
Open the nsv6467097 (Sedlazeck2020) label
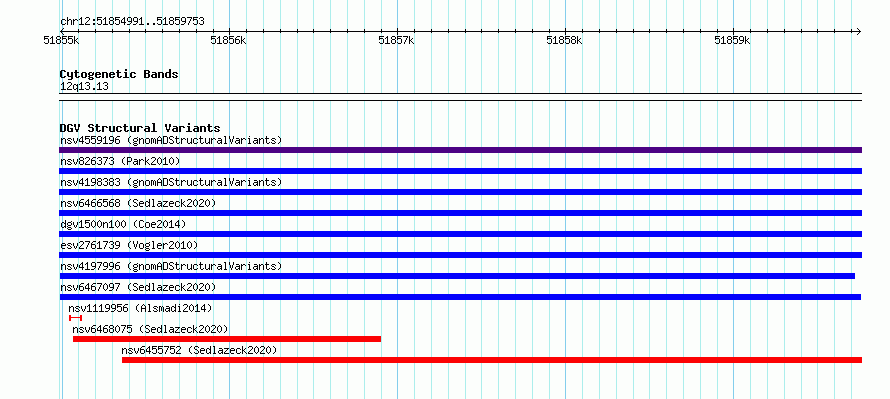[138, 287]
